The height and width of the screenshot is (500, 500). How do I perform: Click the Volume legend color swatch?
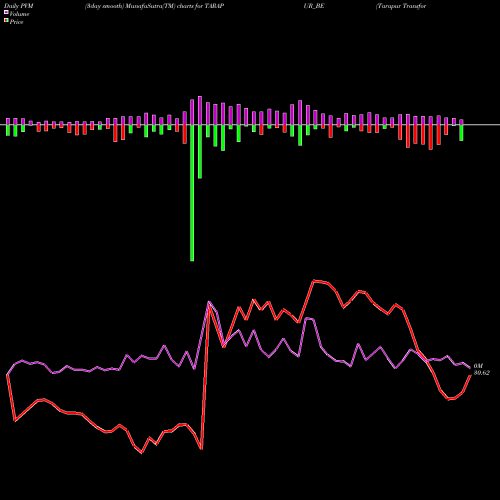(x=6, y=12)
